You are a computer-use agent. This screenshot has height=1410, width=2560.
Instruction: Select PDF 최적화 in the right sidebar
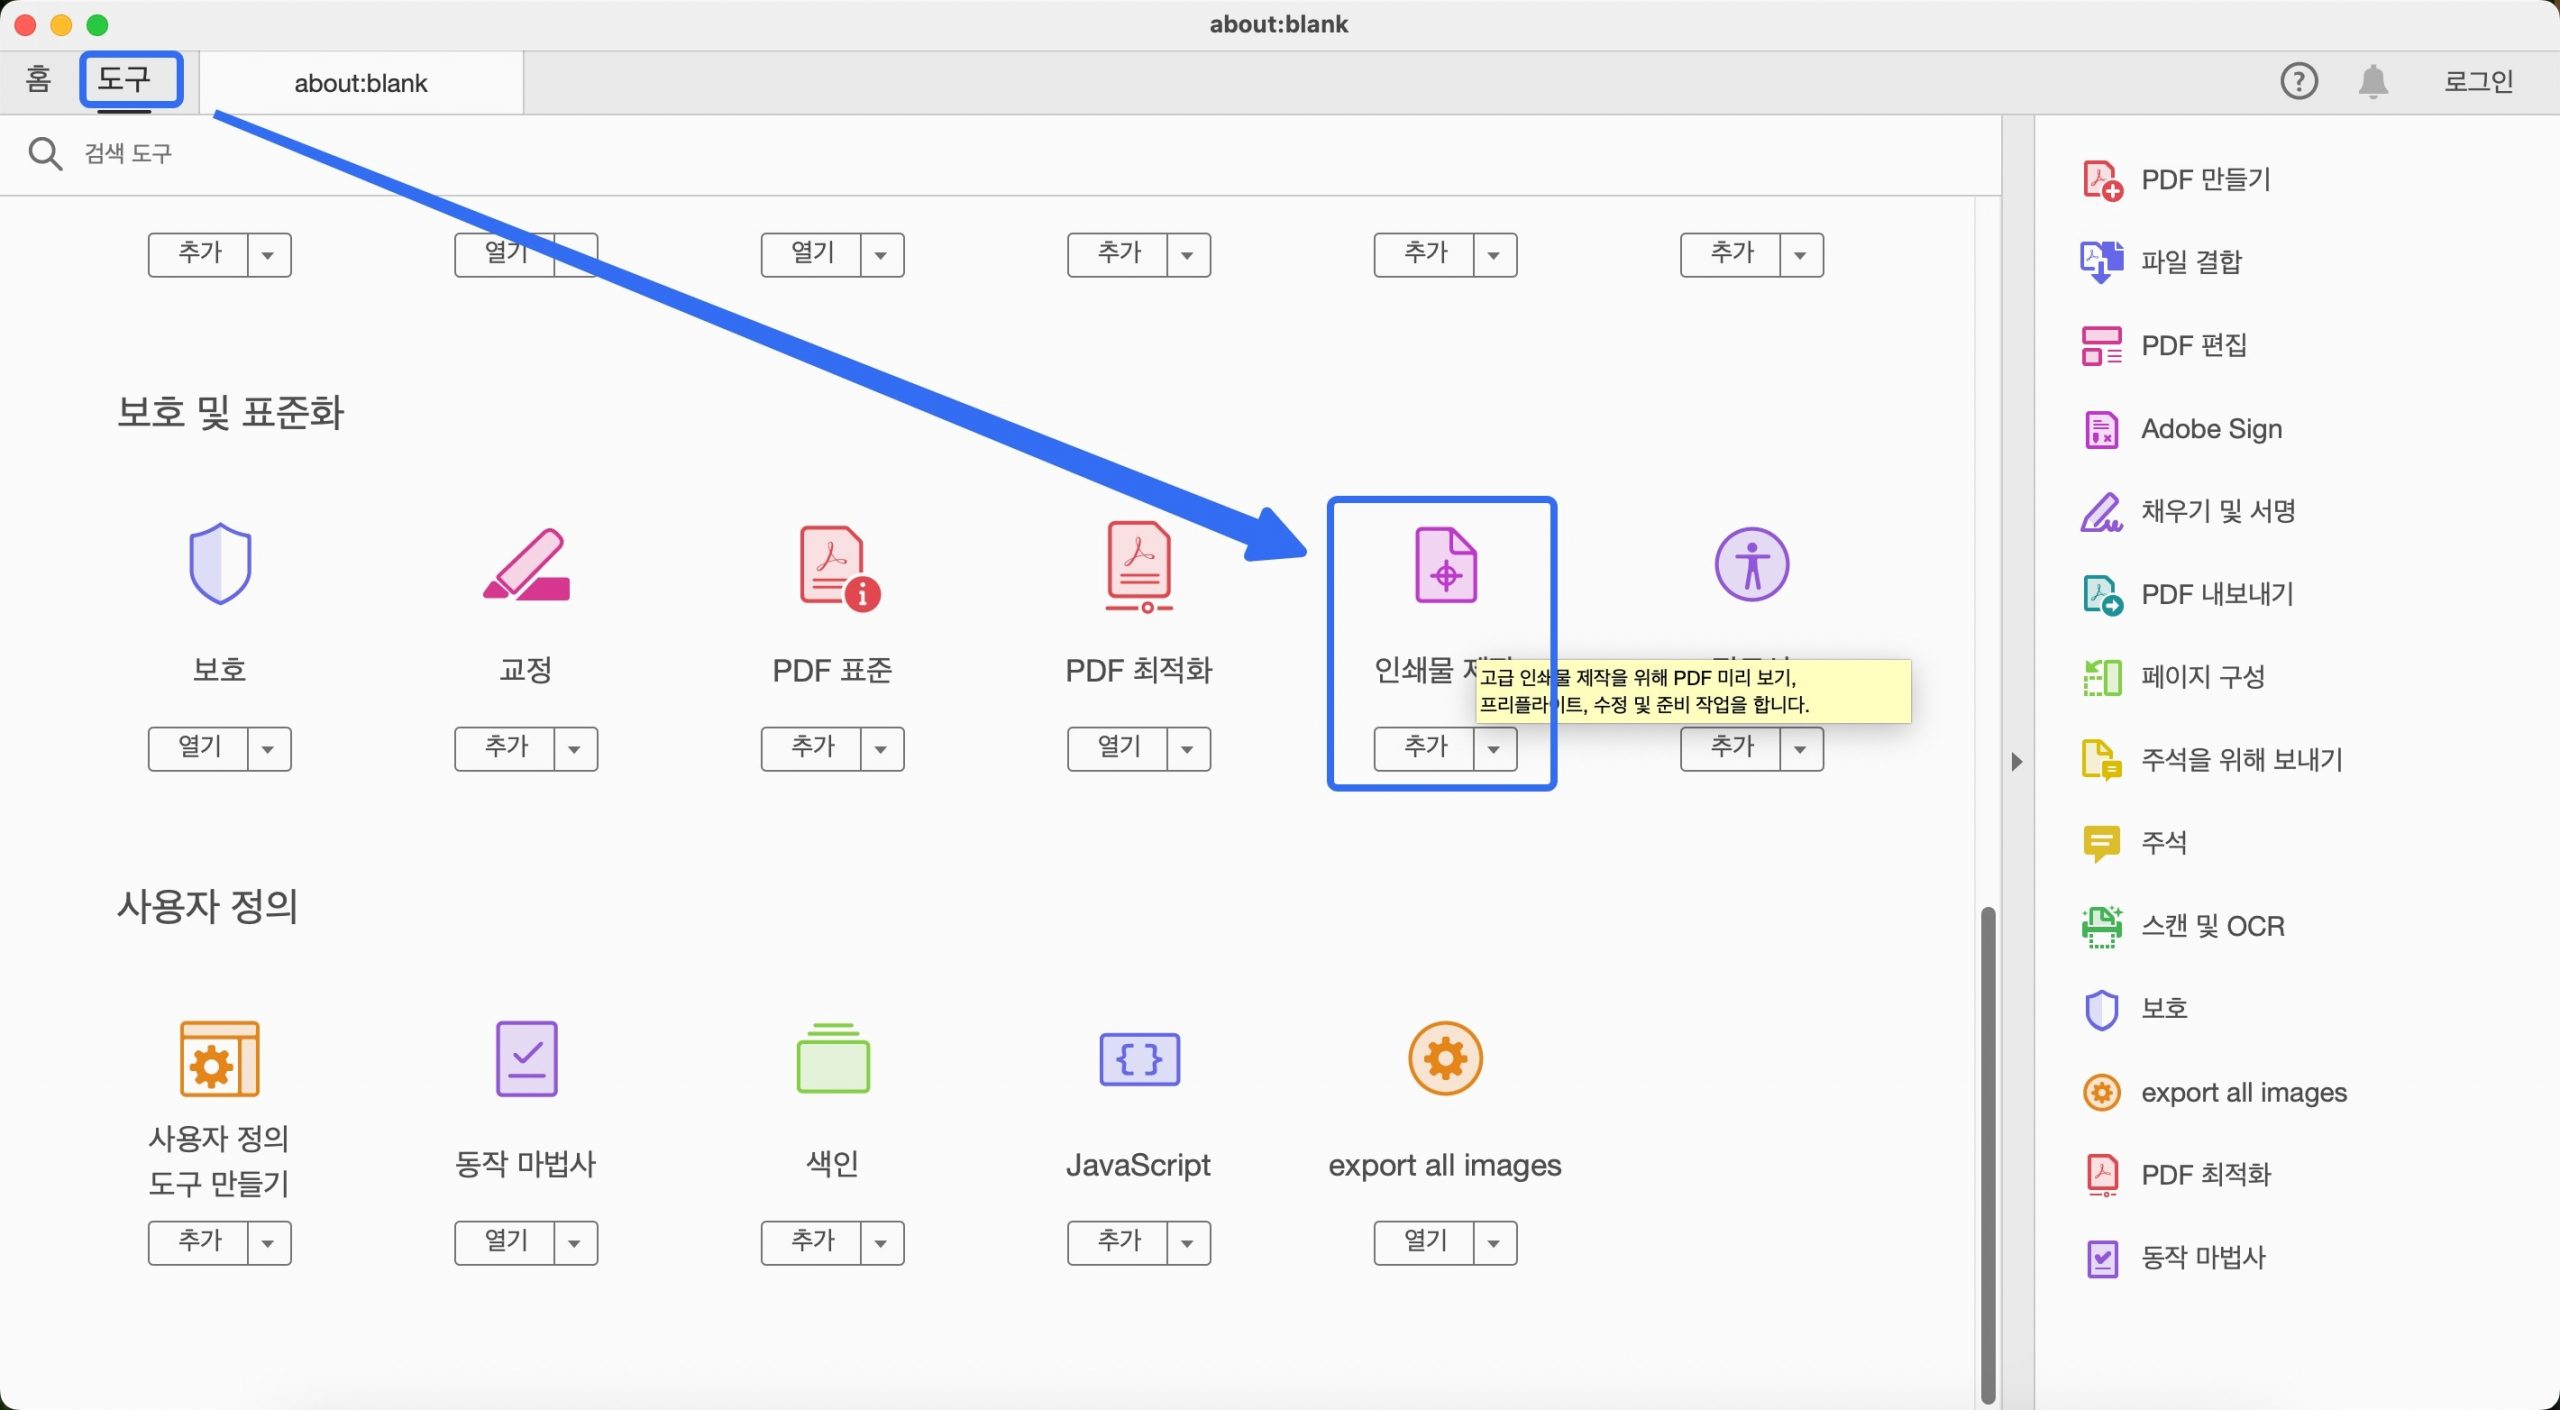click(x=2178, y=1175)
